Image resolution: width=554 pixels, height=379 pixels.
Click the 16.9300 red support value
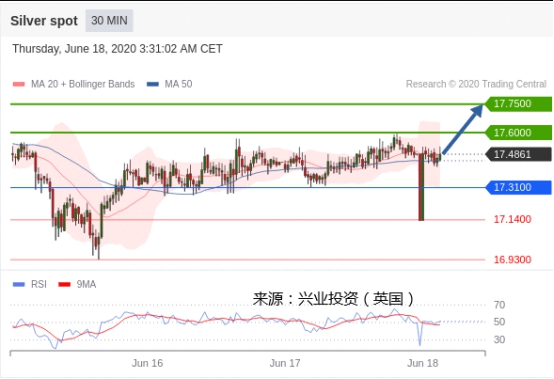pos(512,260)
